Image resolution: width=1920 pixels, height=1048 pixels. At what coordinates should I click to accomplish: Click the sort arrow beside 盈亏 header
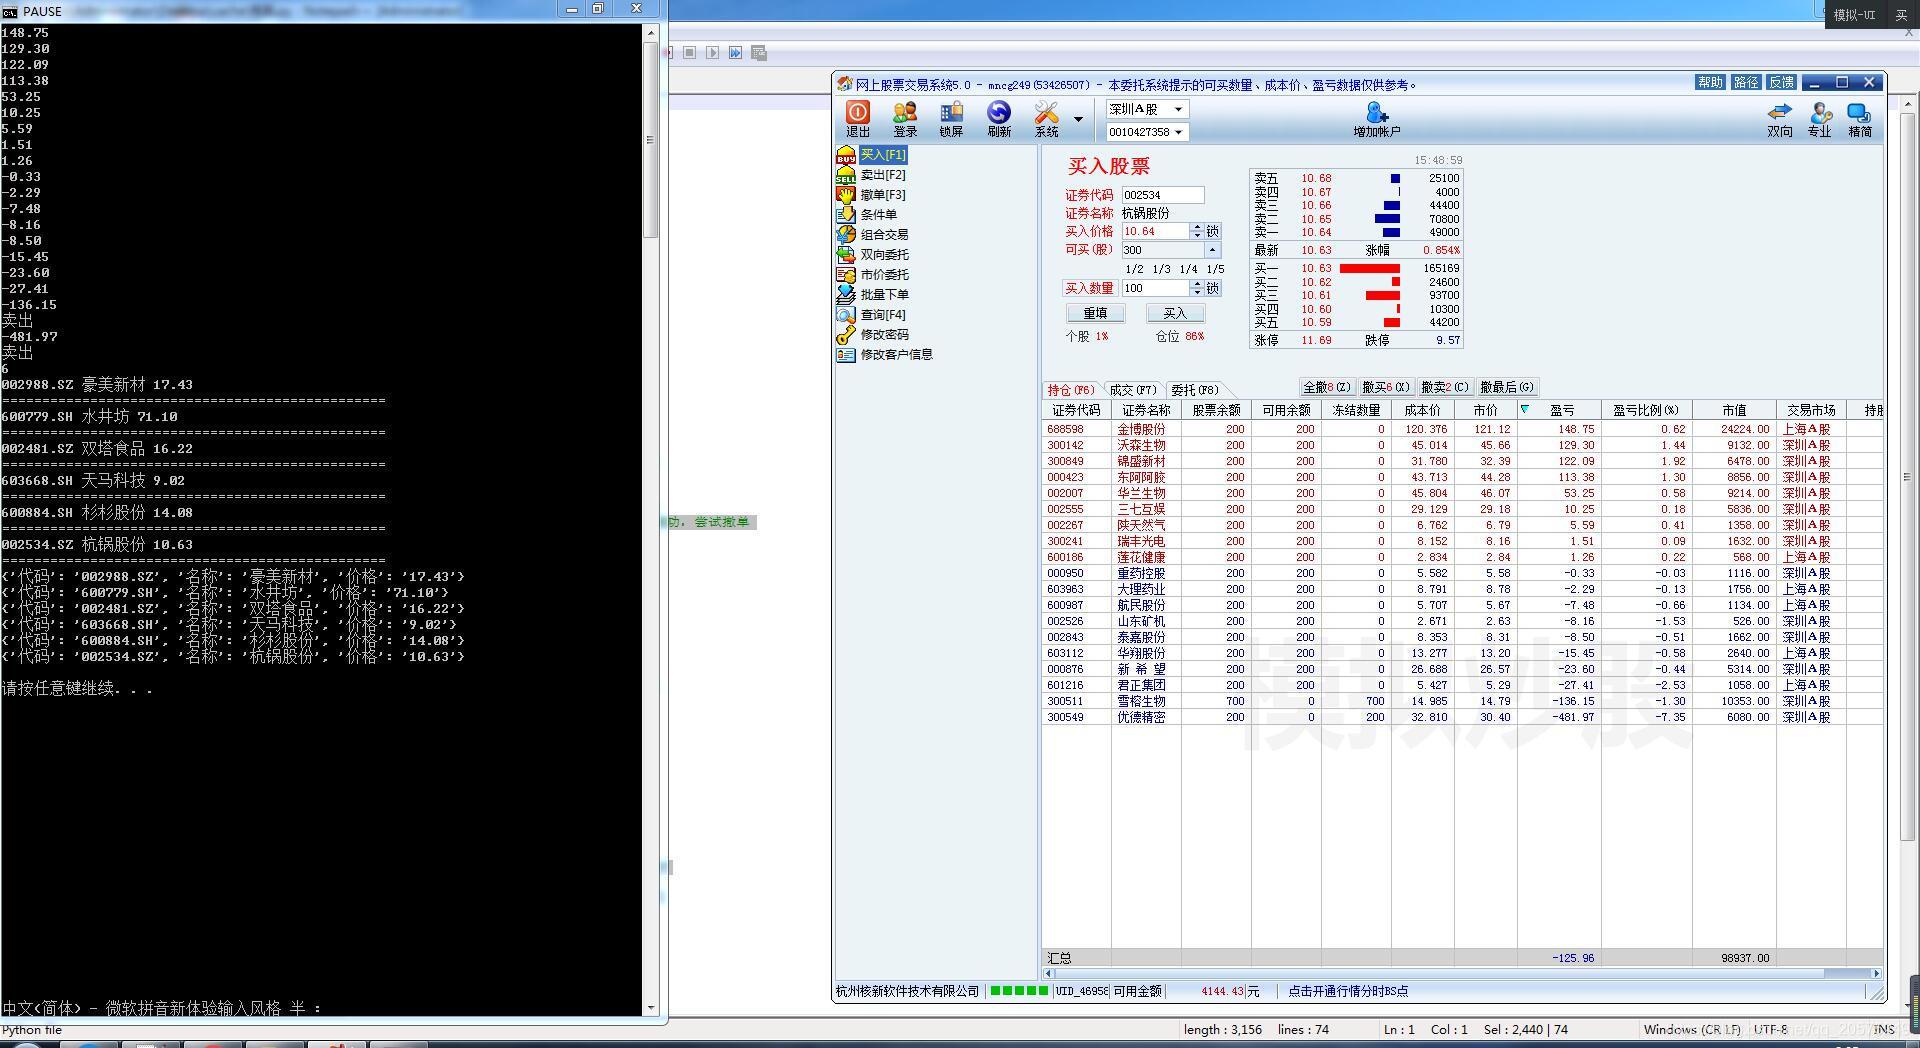(x=1524, y=410)
